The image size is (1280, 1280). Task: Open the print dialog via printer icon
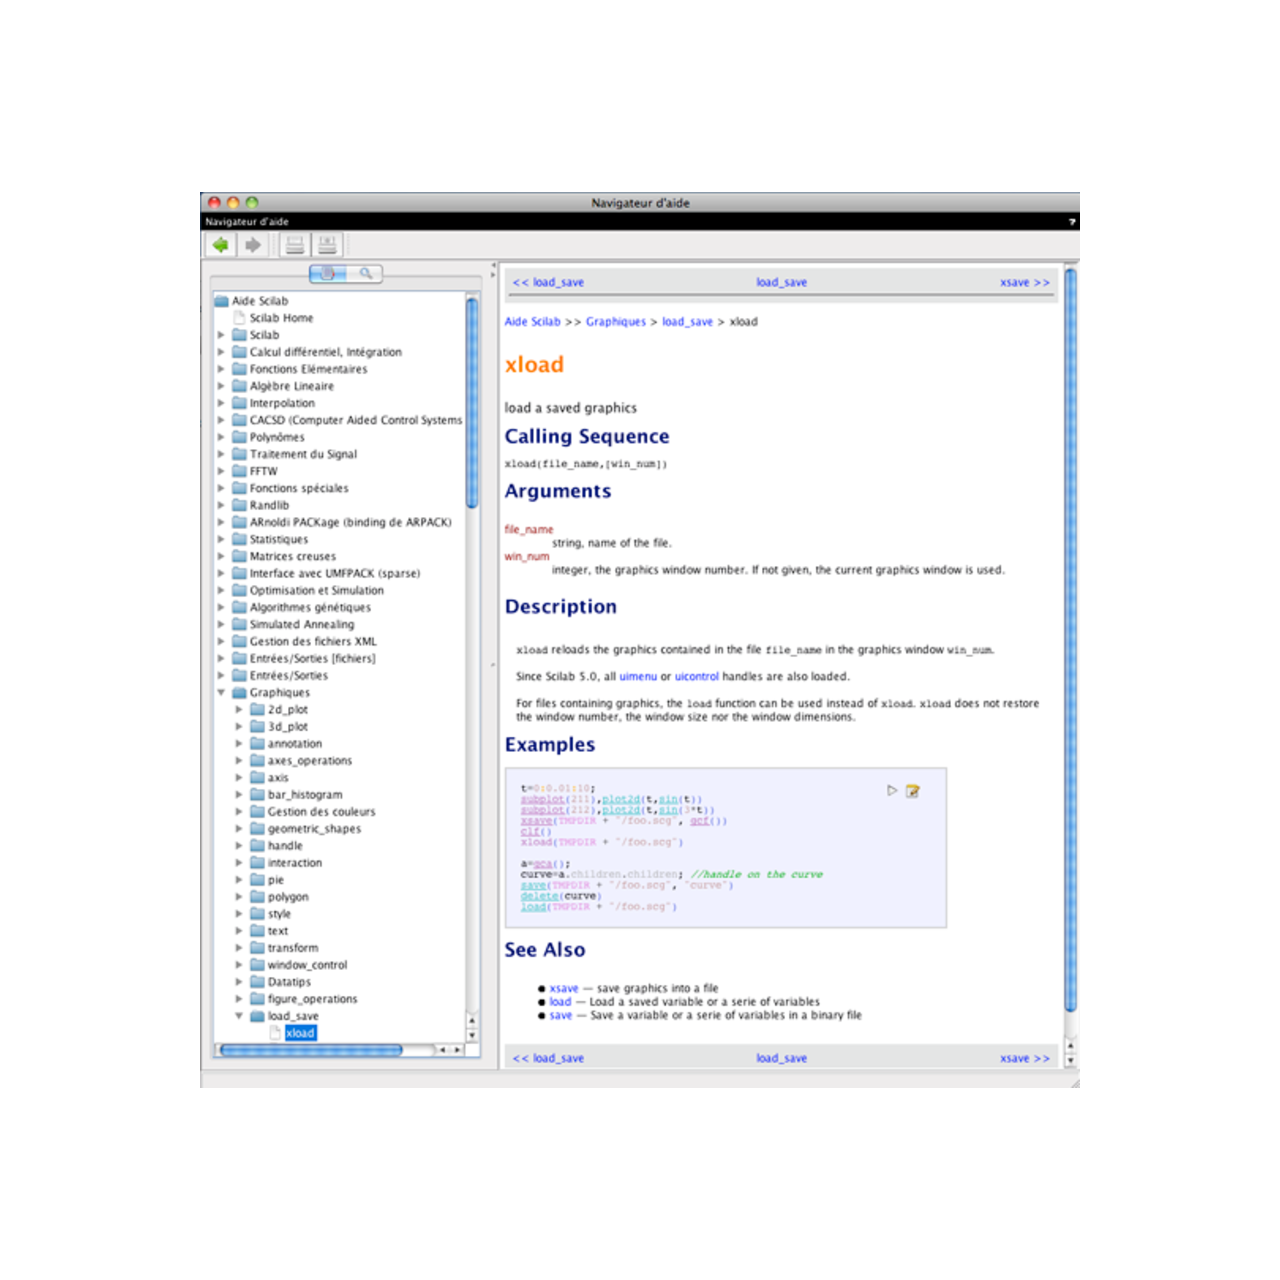pos(294,244)
